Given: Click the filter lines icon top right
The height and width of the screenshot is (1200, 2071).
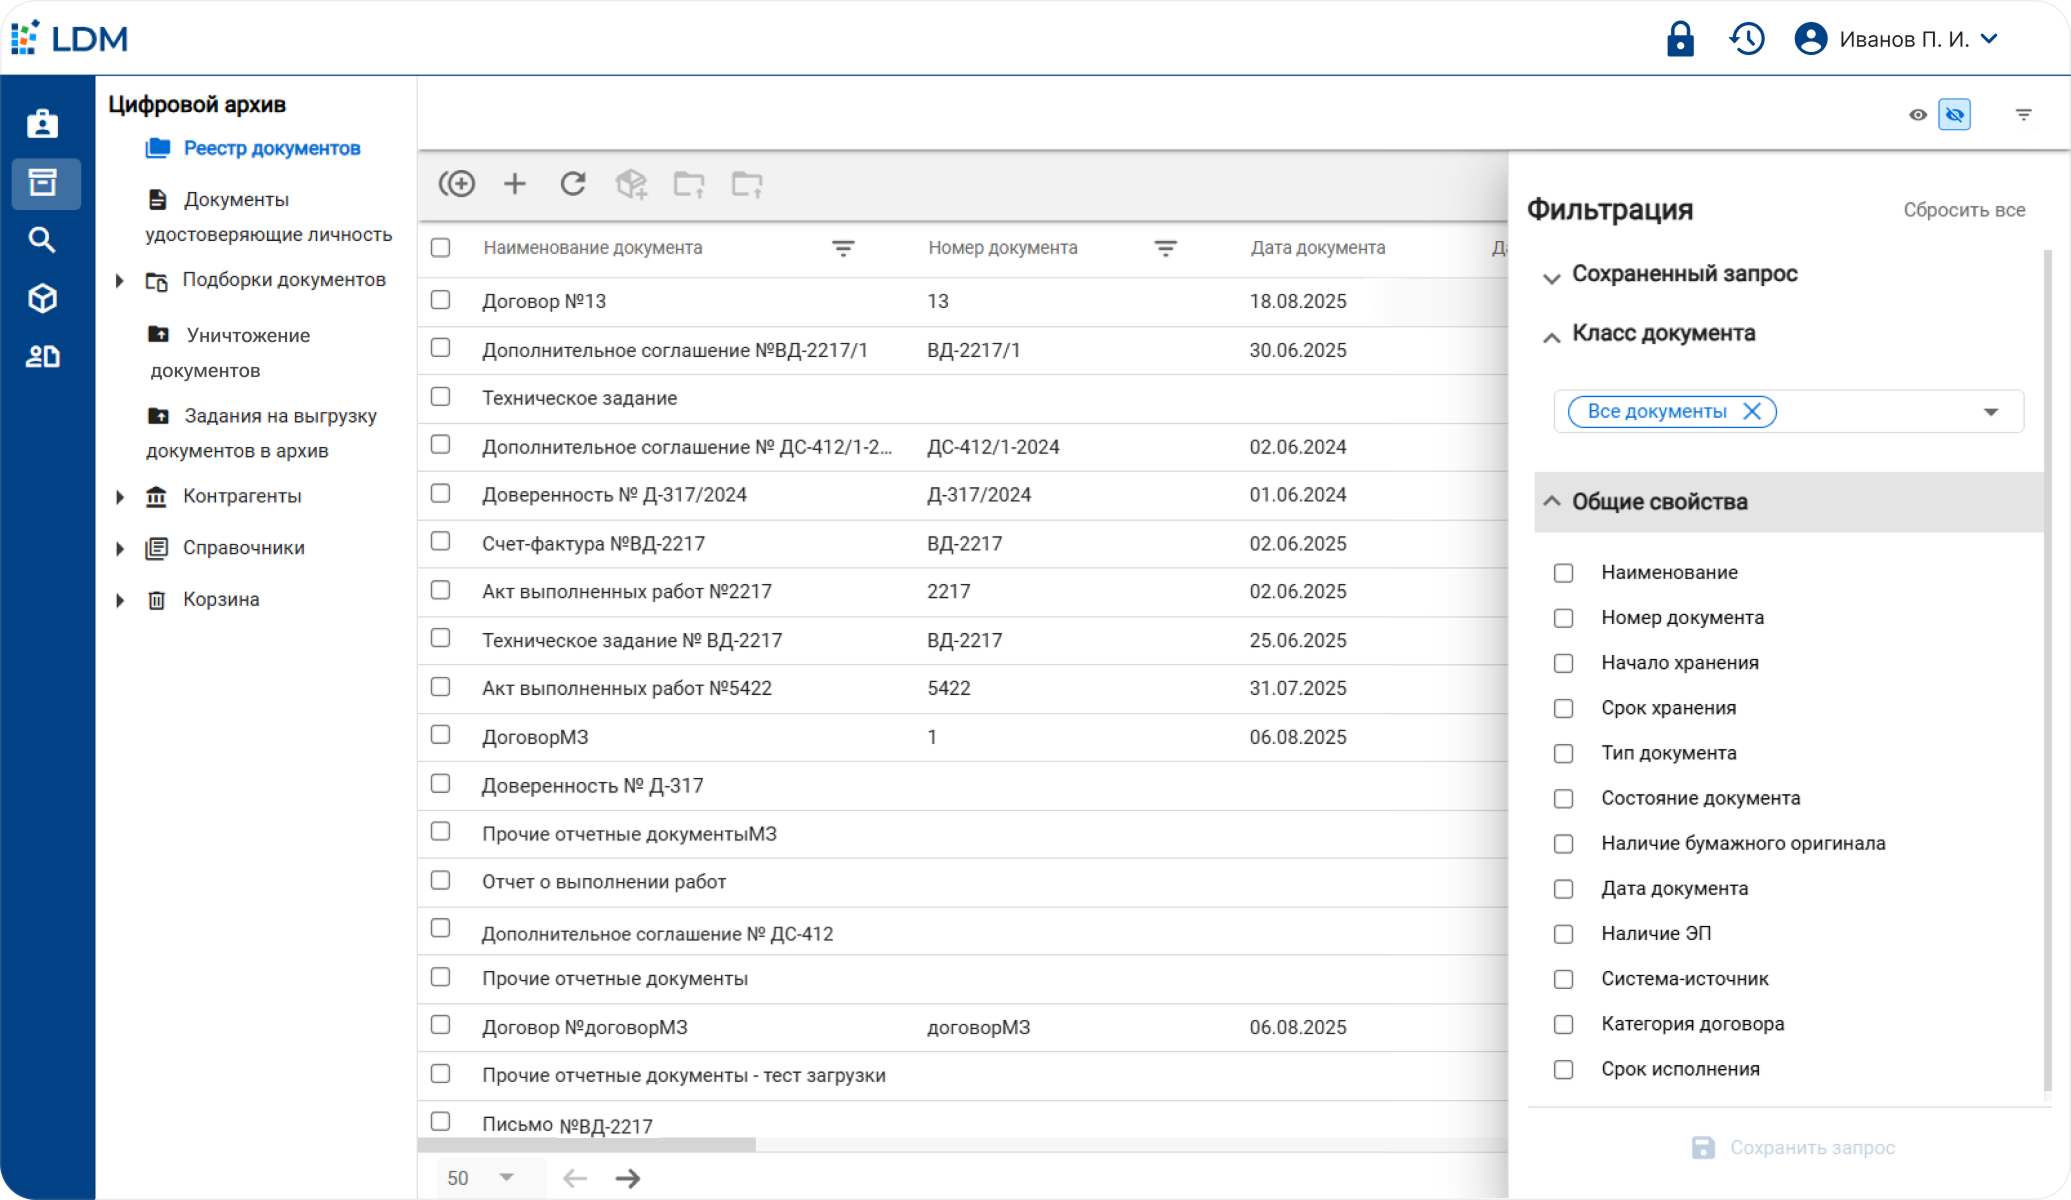Looking at the screenshot, I should click(x=2023, y=115).
